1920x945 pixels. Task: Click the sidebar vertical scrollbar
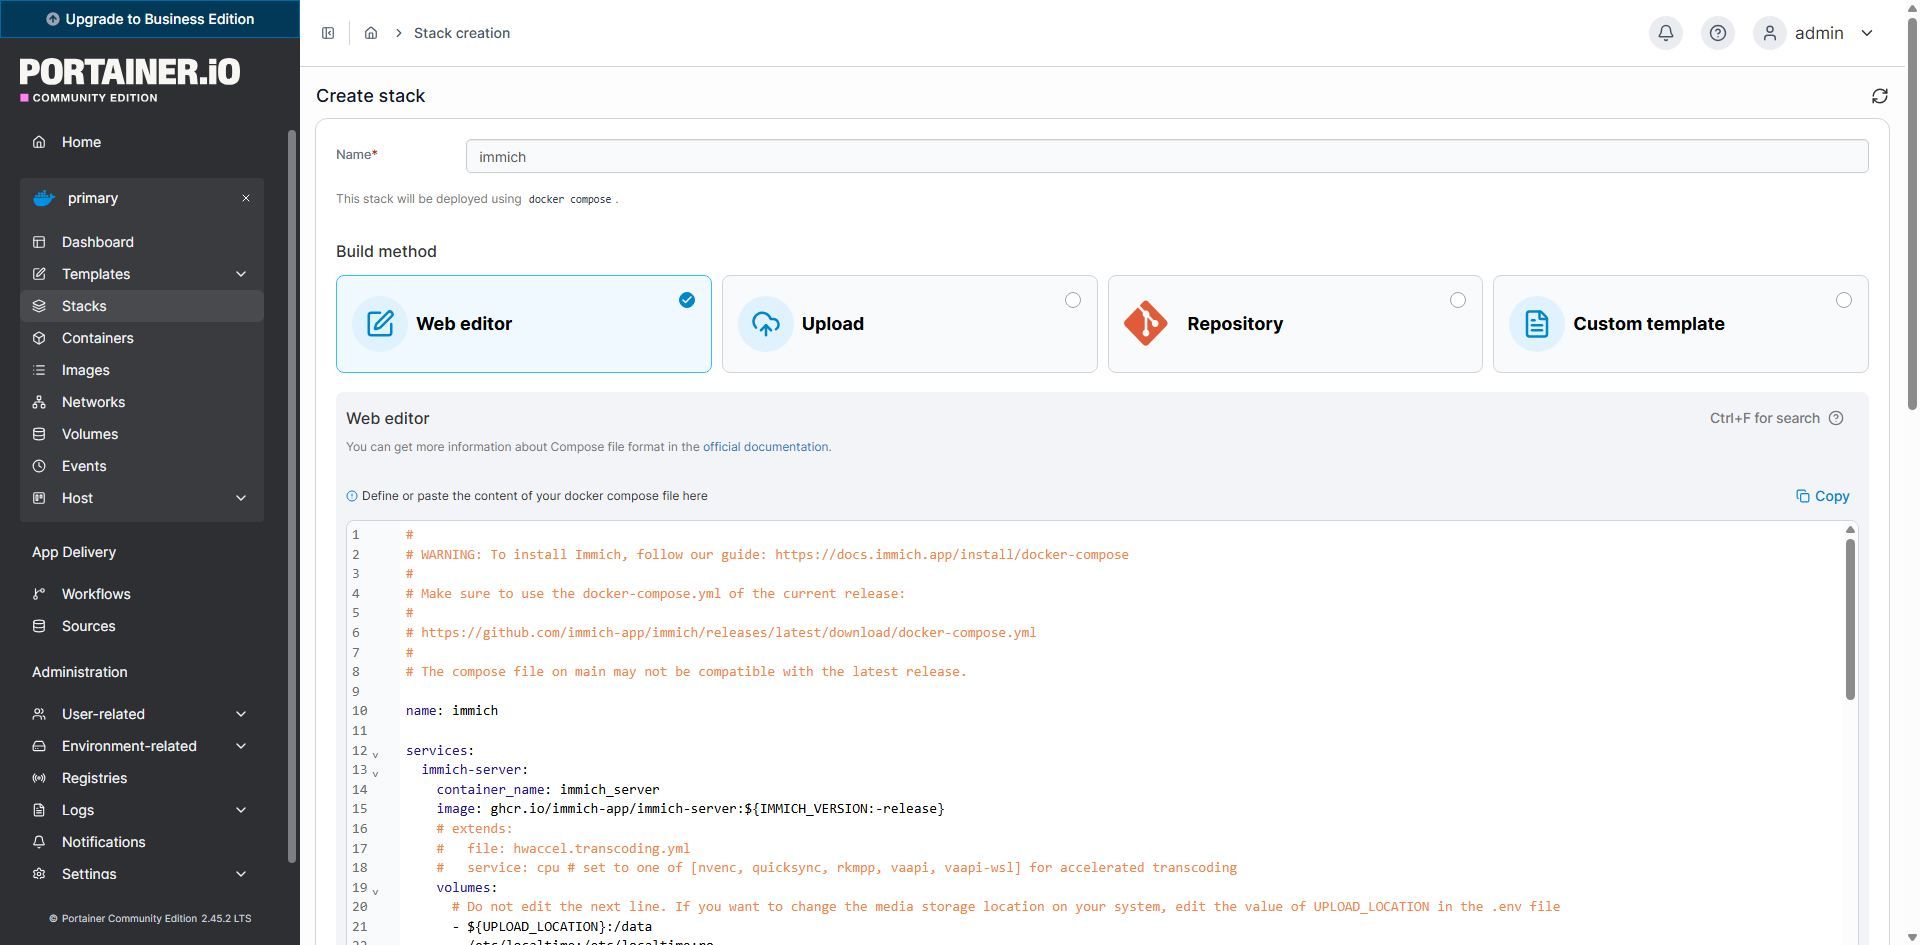(292, 496)
